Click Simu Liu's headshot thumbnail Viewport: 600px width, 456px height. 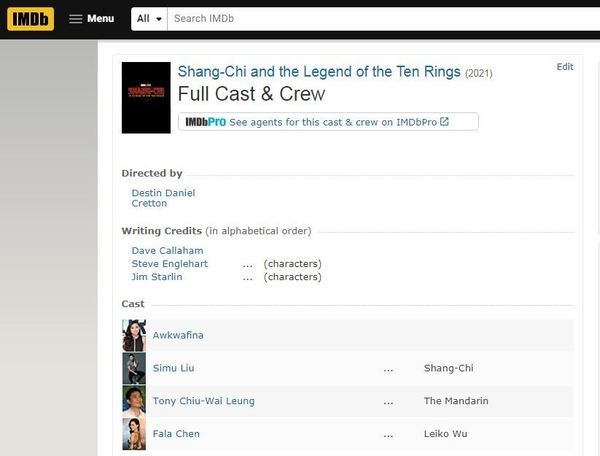coord(134,368)
